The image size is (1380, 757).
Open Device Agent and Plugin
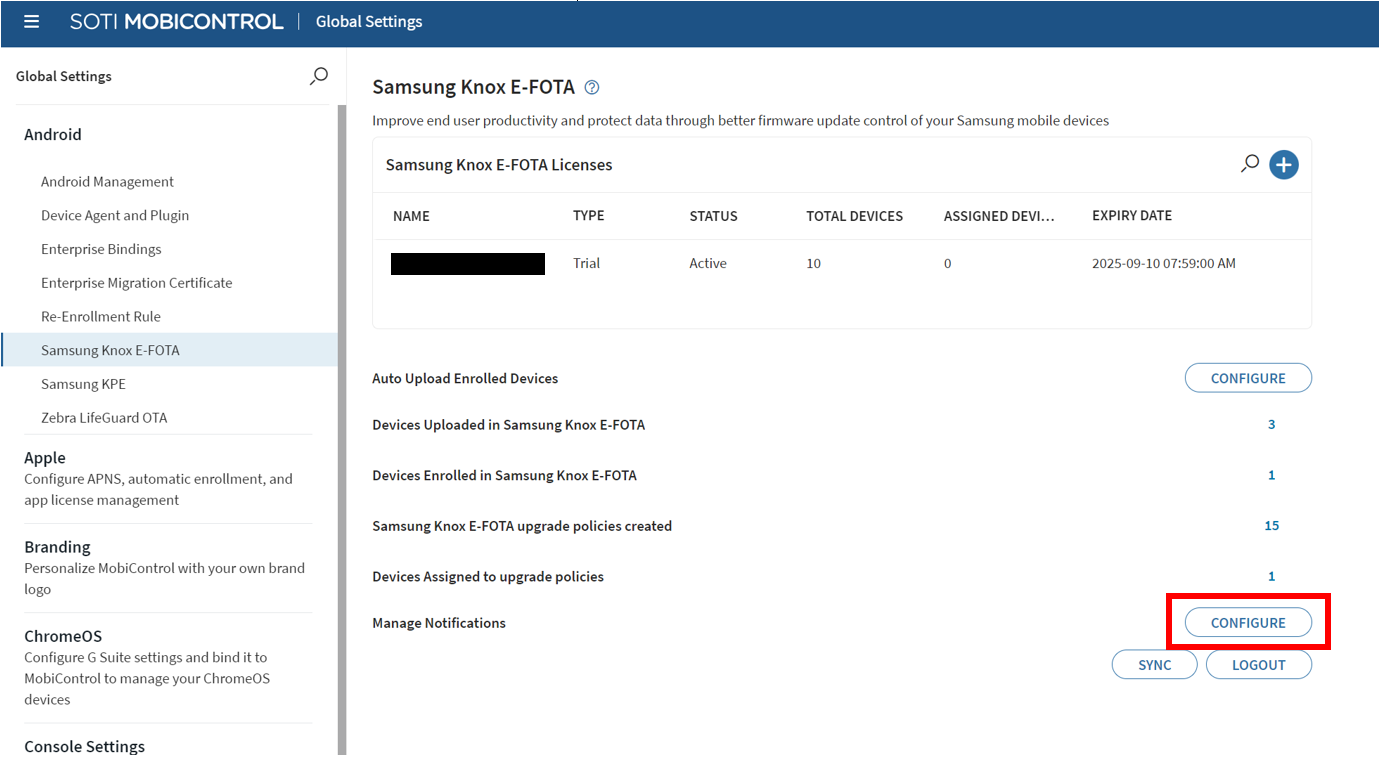pos(115,215)
